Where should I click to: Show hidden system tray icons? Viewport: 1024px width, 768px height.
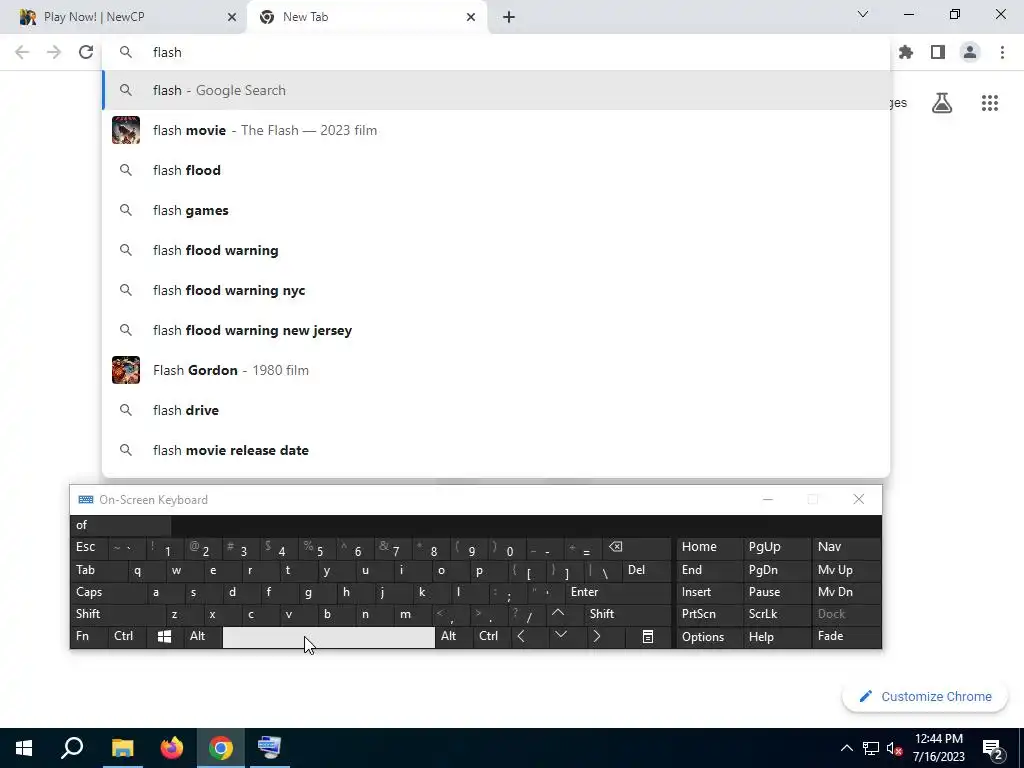click(846, 748)
